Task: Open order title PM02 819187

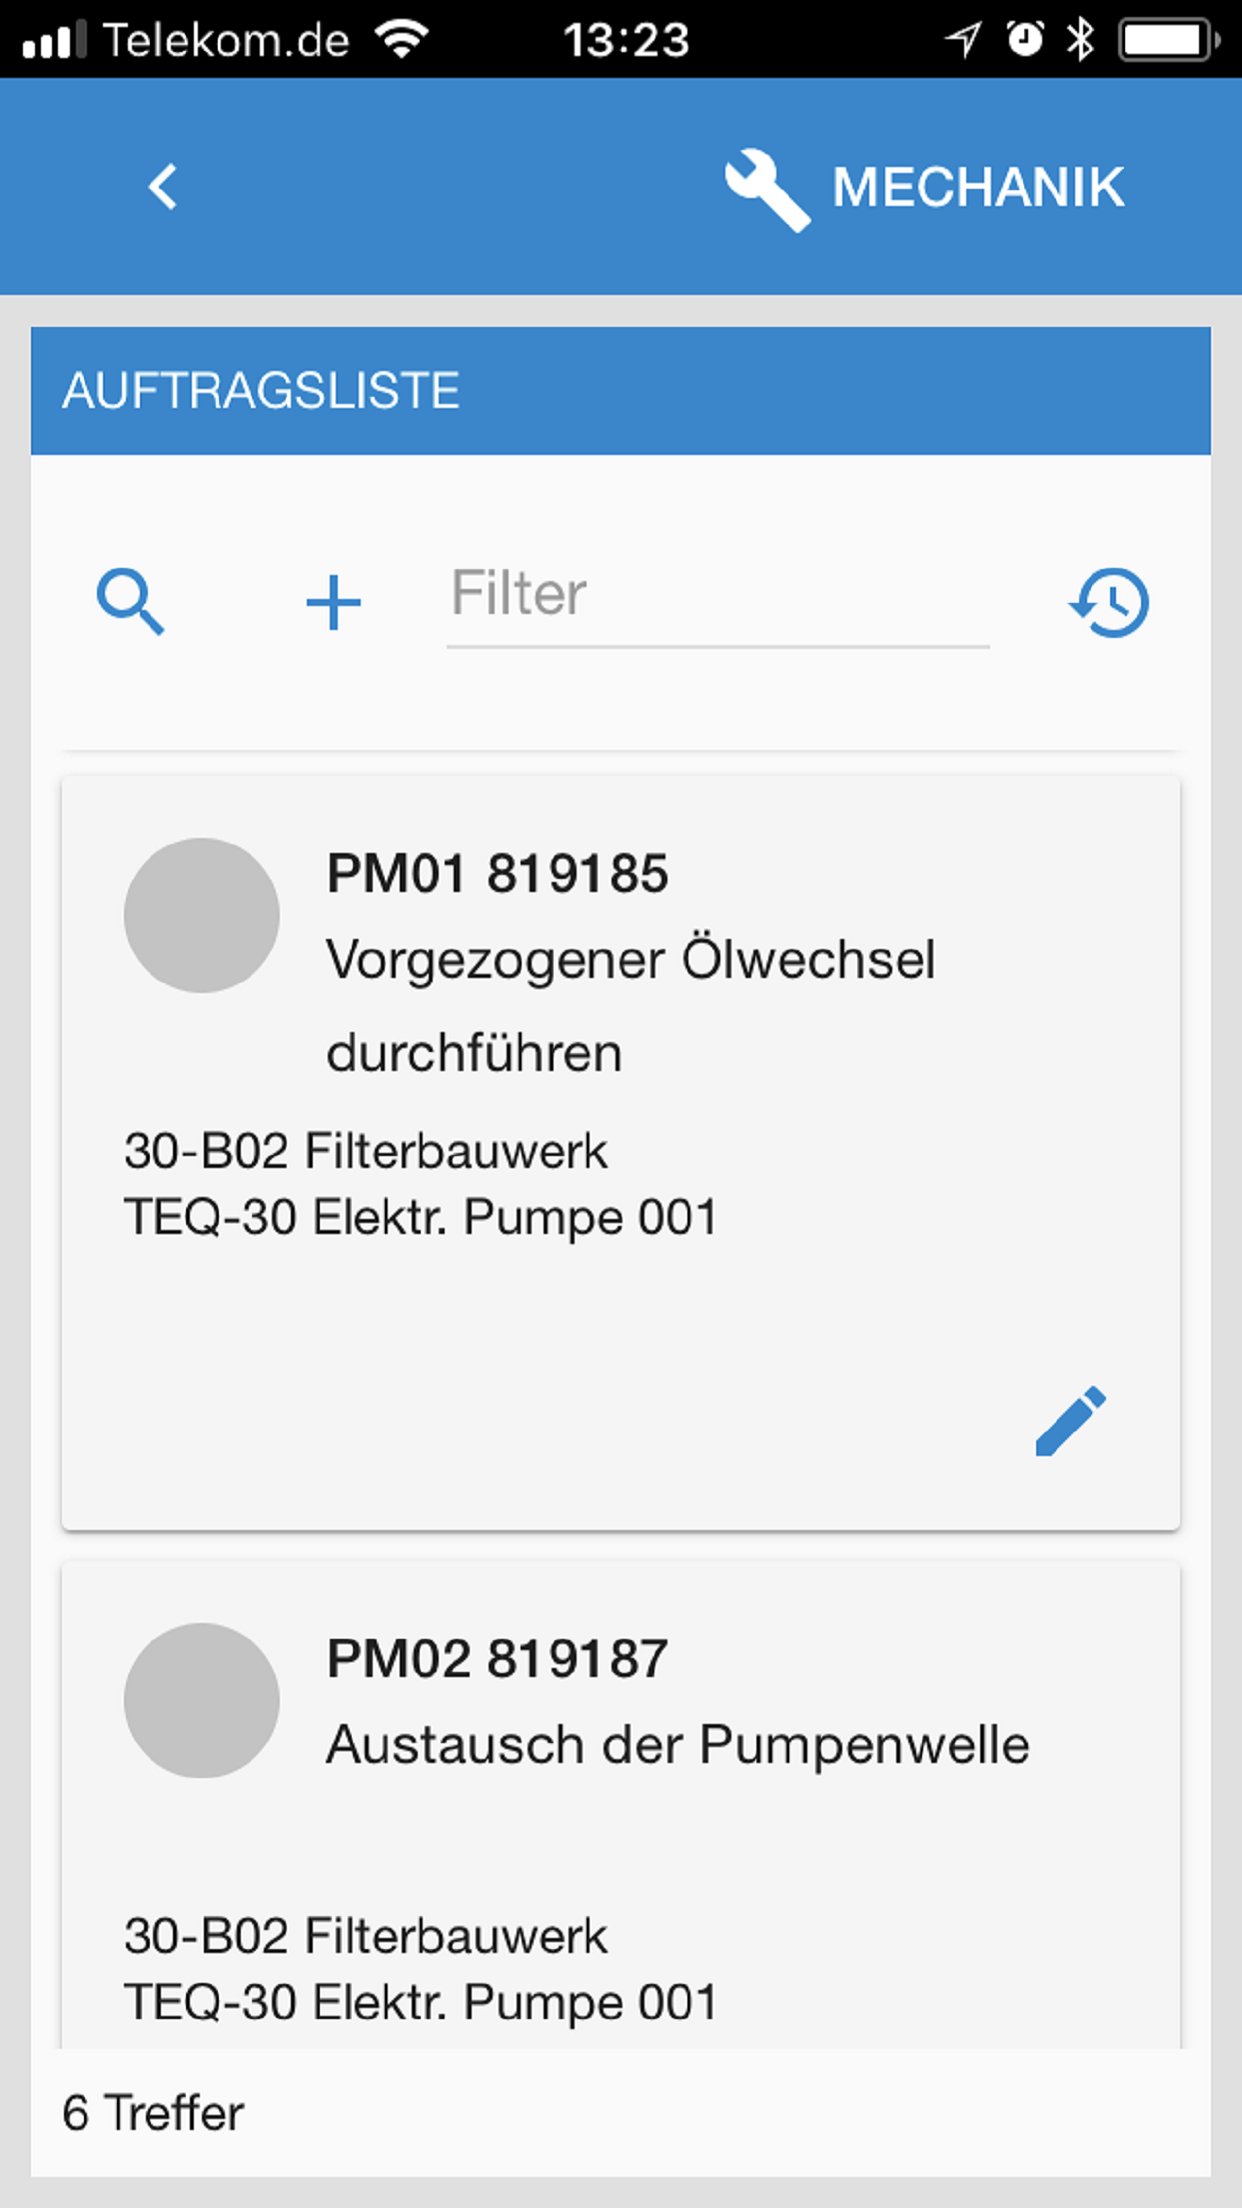Action: point(497,1658)
